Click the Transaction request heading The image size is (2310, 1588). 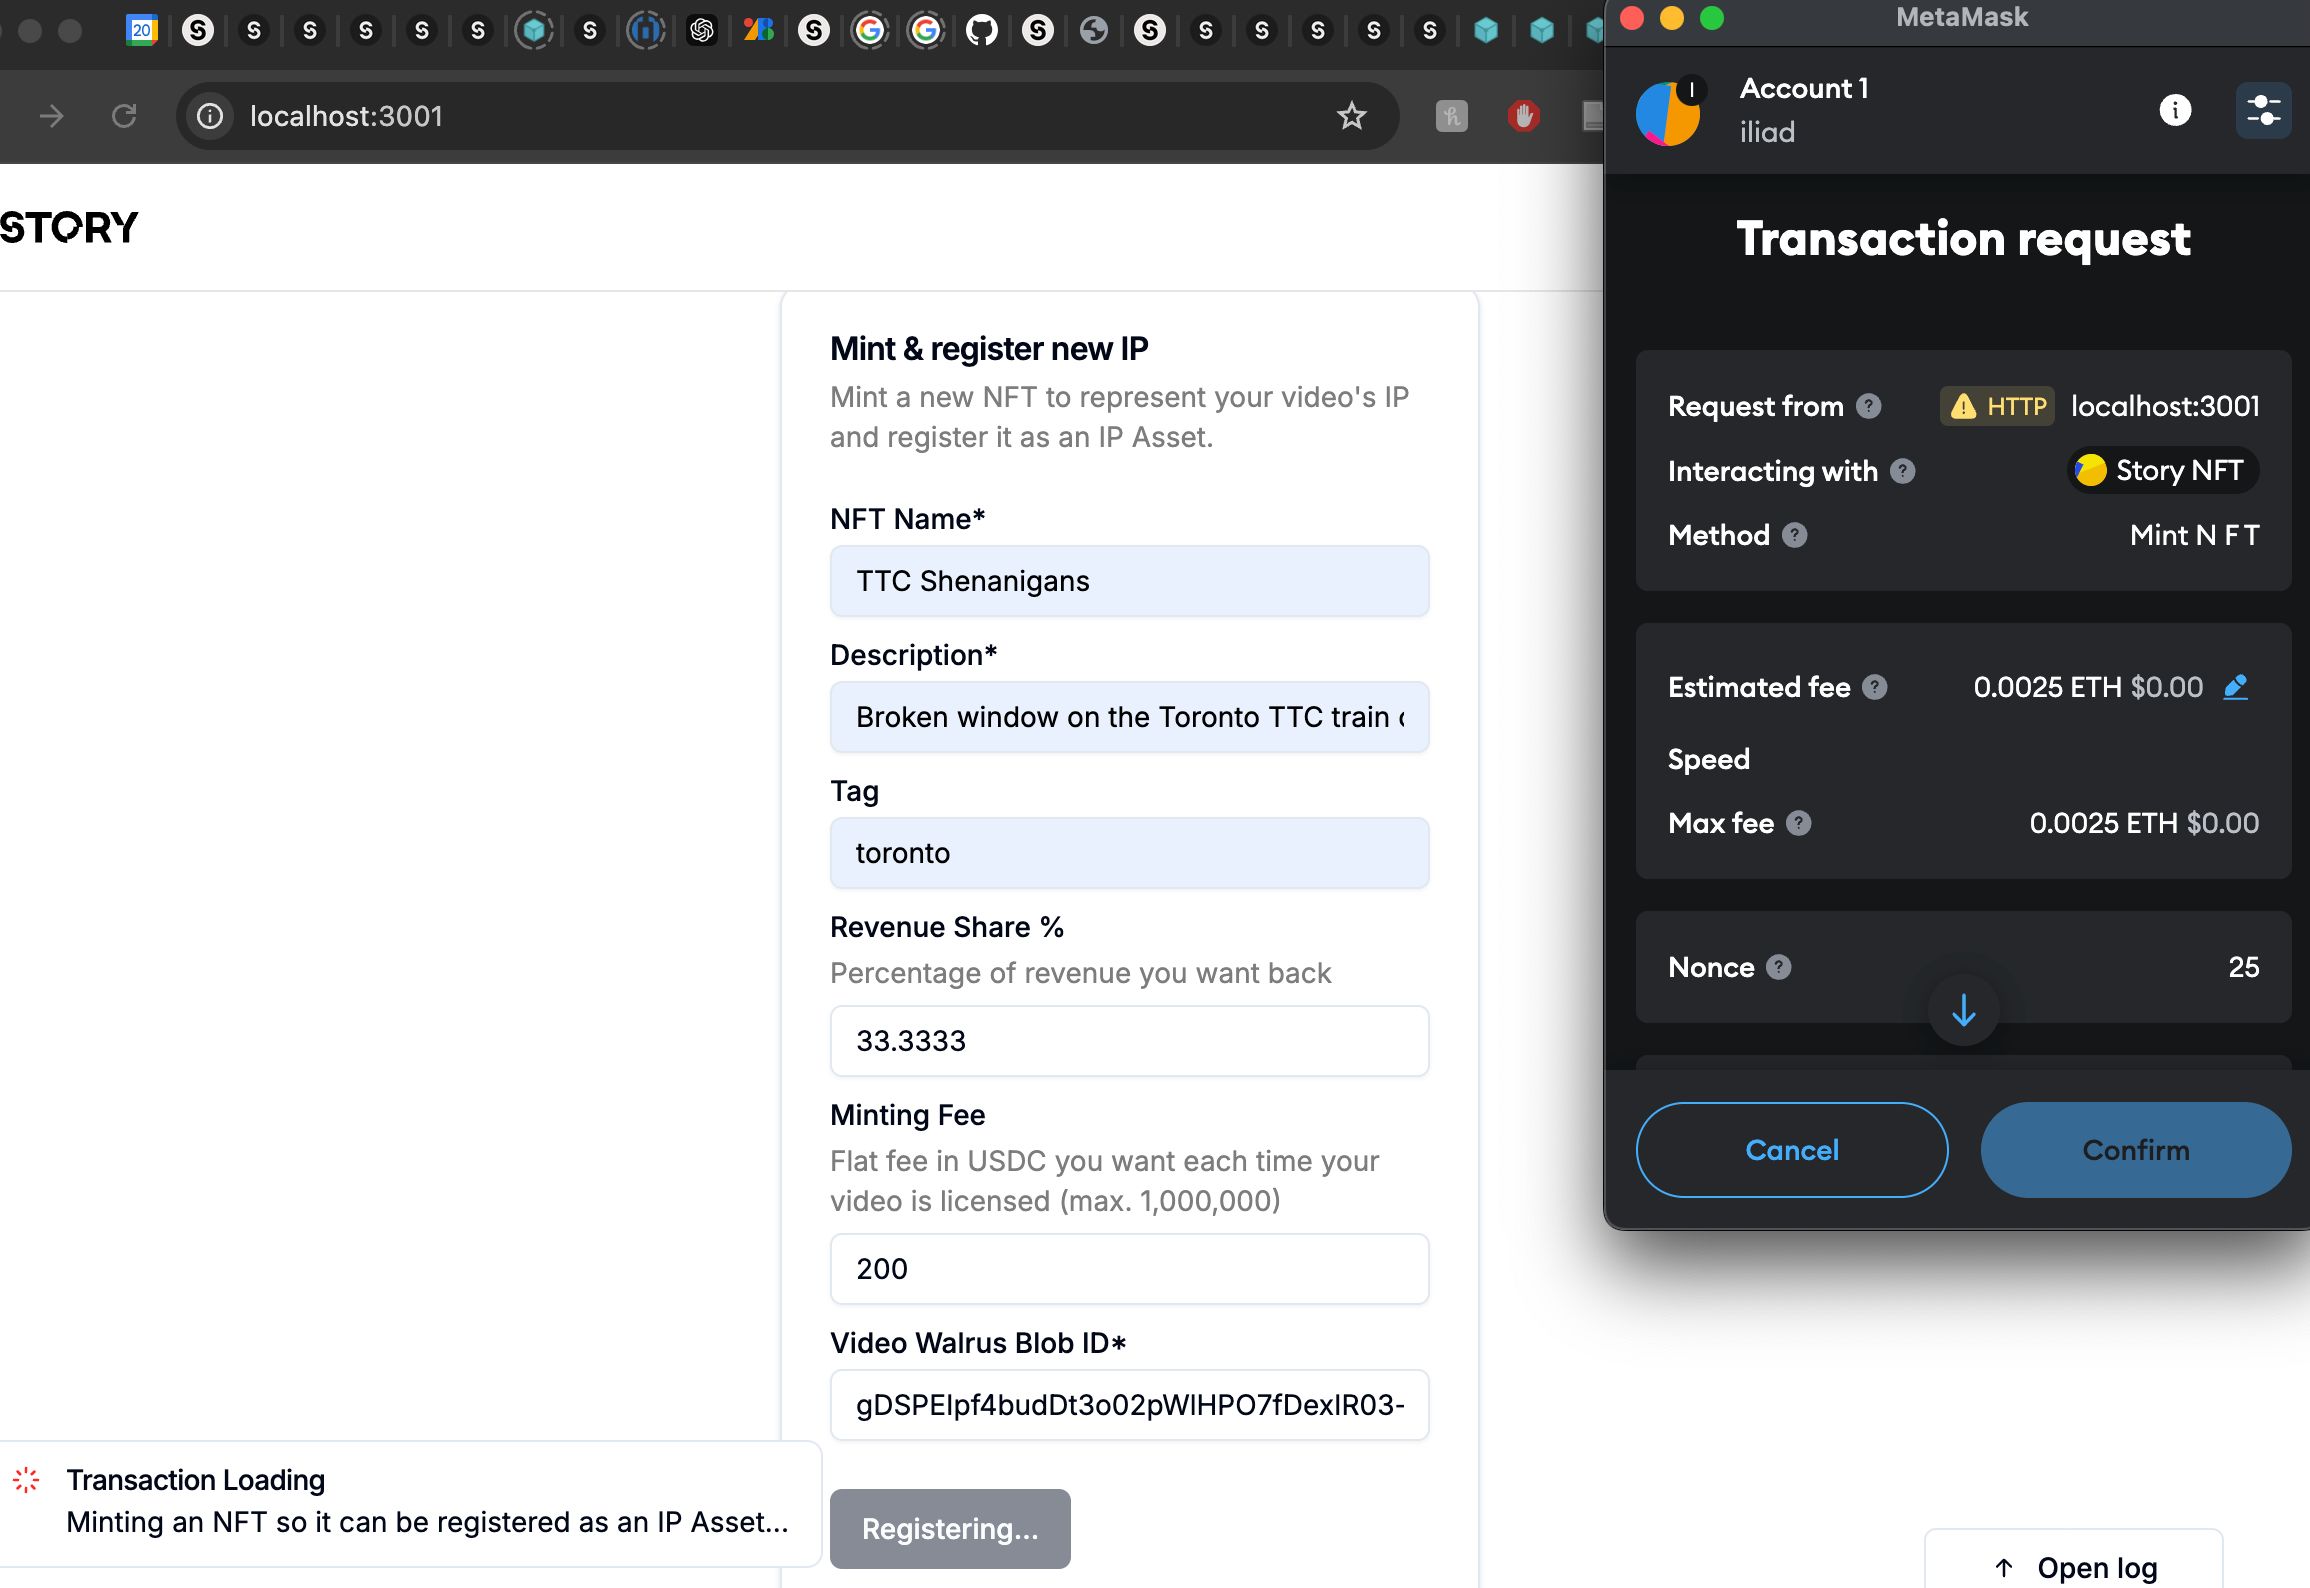click(1963, 239)
